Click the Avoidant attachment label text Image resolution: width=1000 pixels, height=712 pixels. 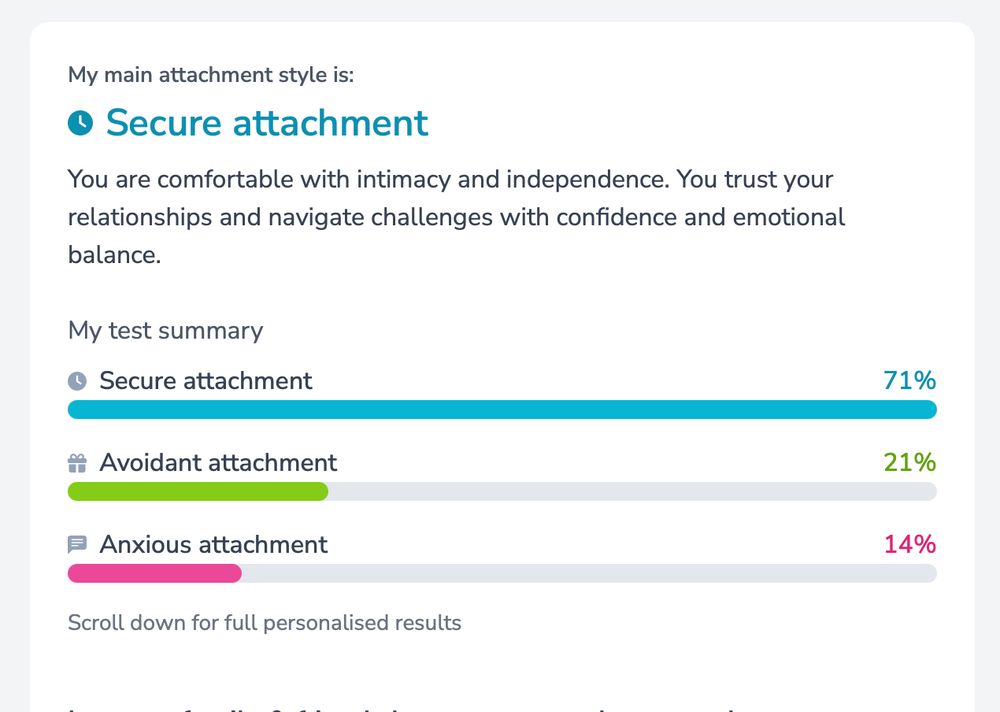click(x=218, y=462)
